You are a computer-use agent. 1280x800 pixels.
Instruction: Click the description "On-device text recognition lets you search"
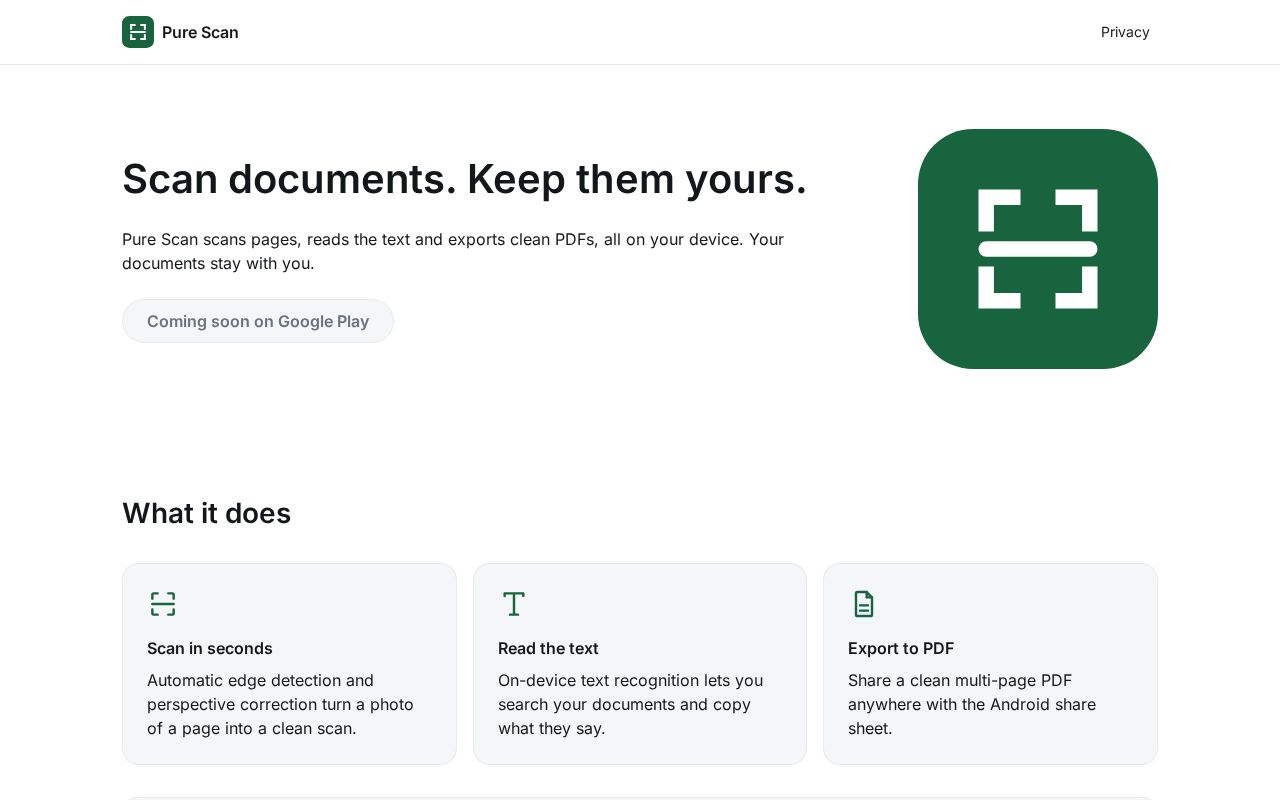click(630, 704)
